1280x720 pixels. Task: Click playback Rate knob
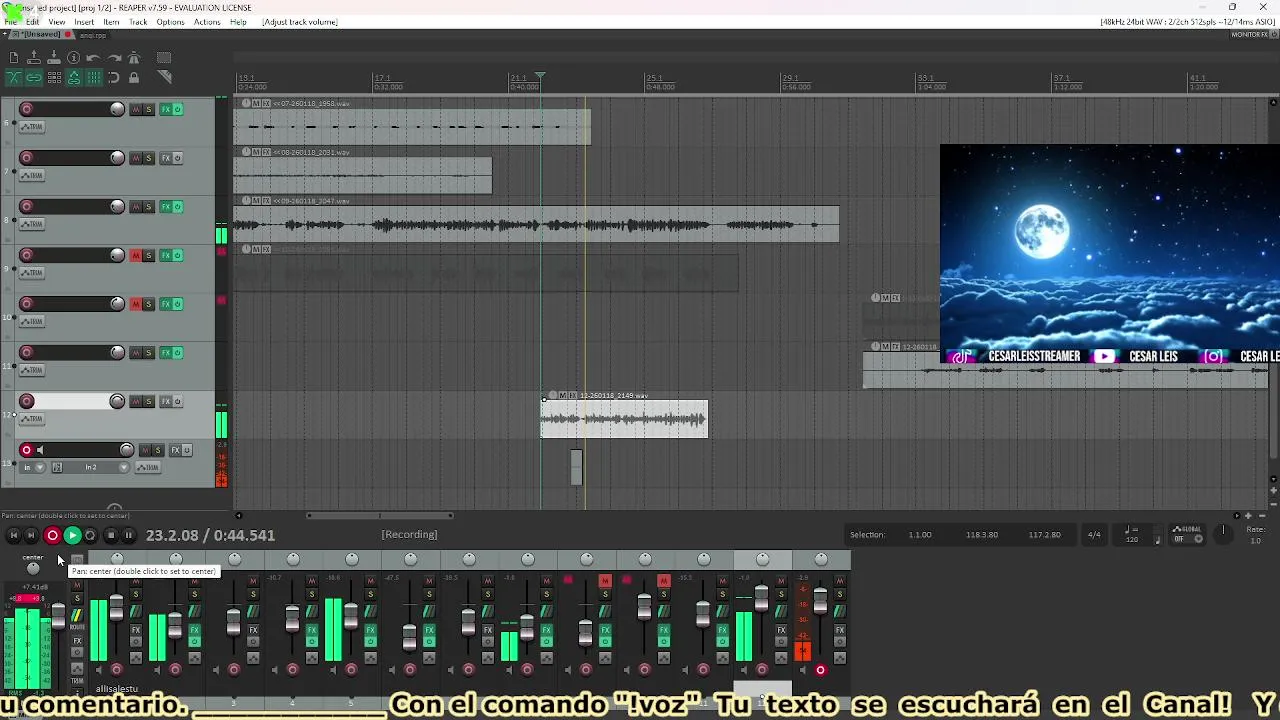pos(1222,534)
